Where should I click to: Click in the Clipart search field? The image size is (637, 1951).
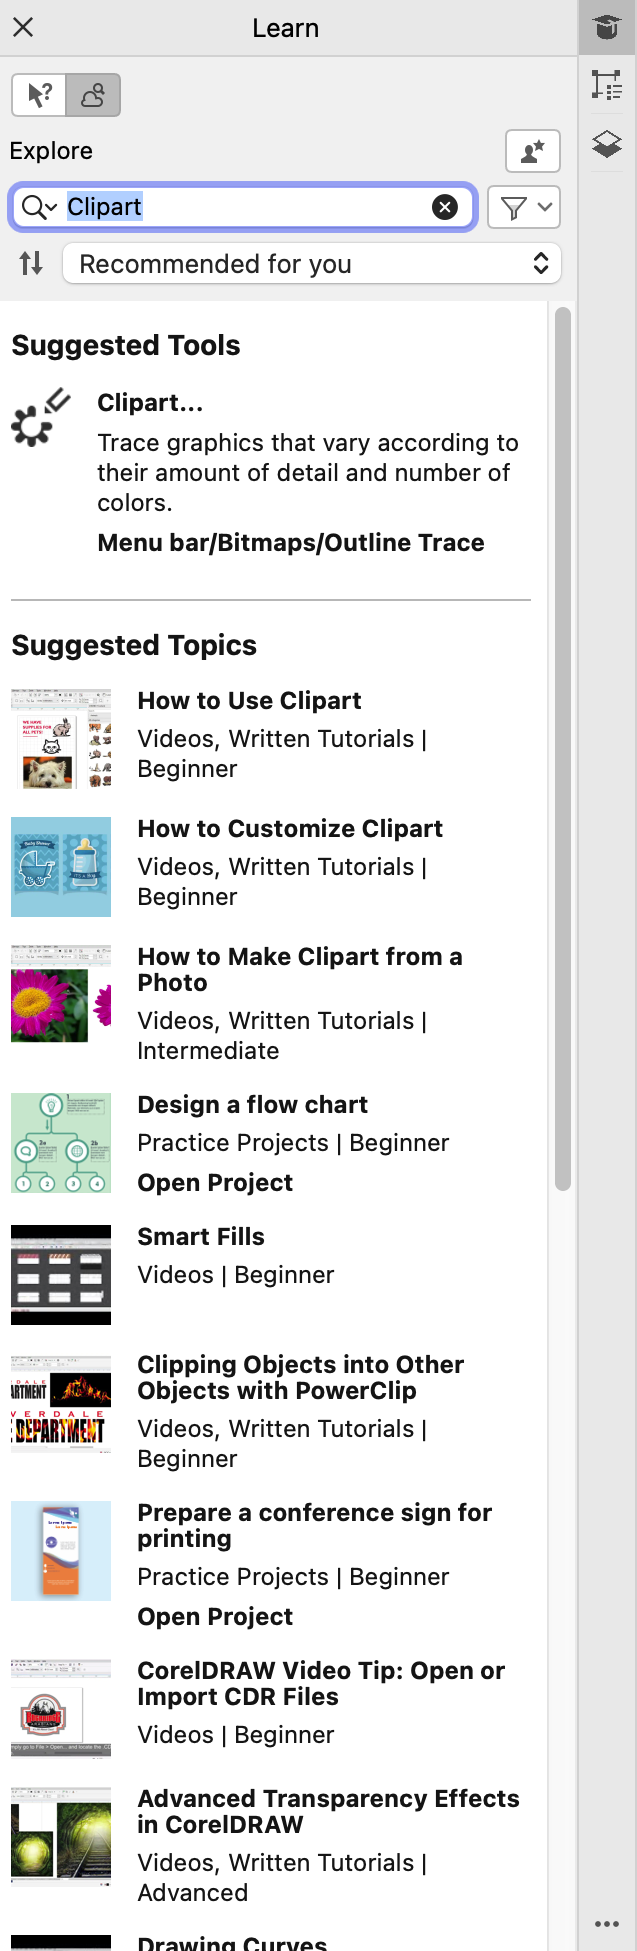[x=250, y=207]
